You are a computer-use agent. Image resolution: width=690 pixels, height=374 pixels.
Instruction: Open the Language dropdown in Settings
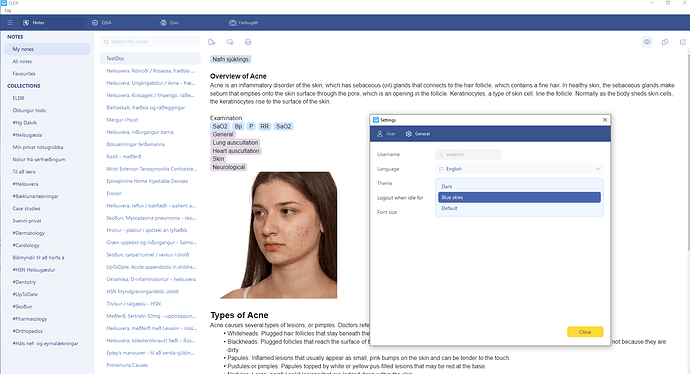tap(519, 169)
